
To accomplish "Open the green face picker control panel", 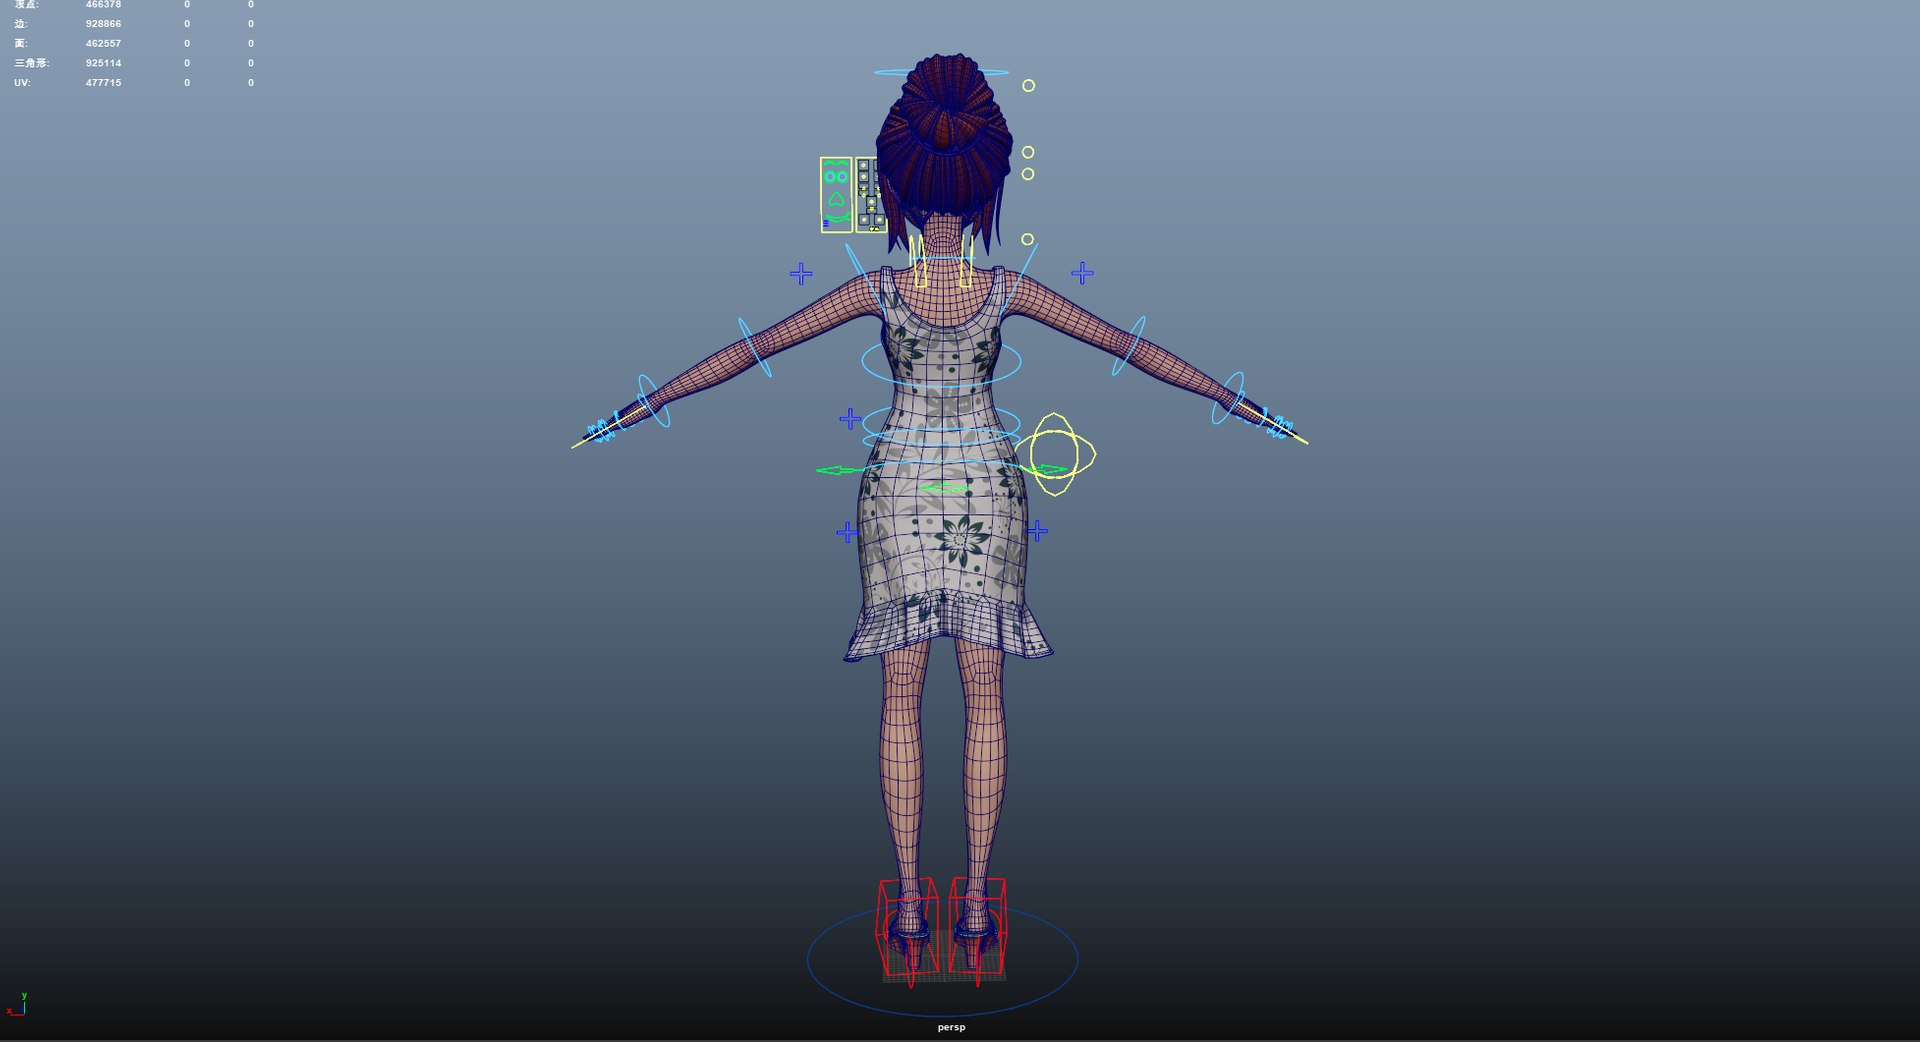I will (836, 195).
